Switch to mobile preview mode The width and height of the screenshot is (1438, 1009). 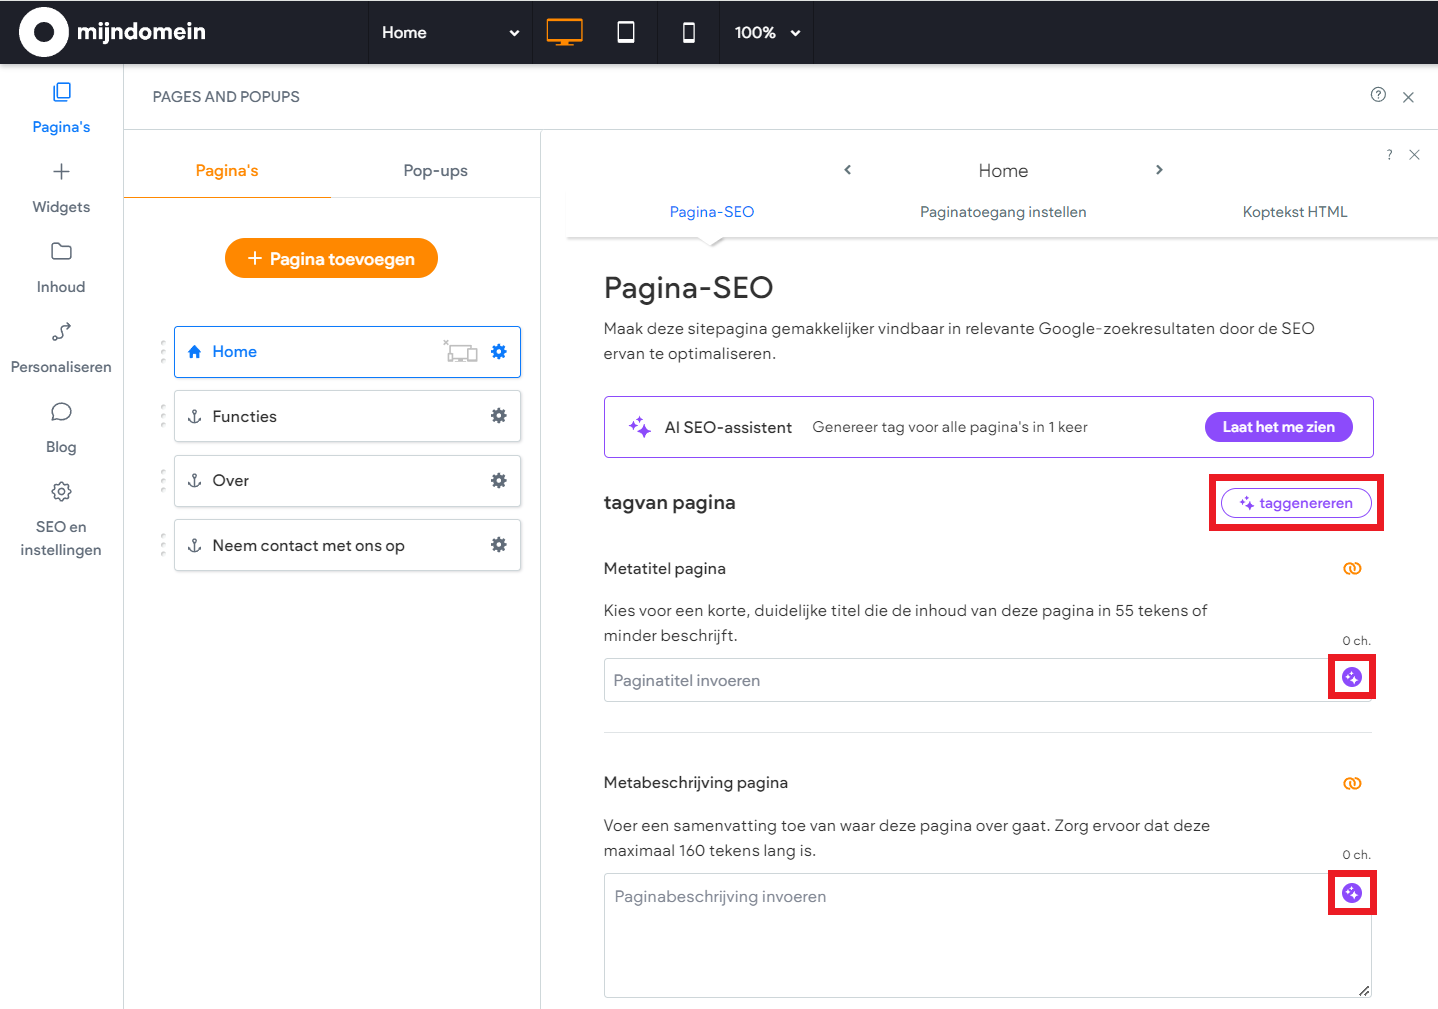[x=688, y=32]
